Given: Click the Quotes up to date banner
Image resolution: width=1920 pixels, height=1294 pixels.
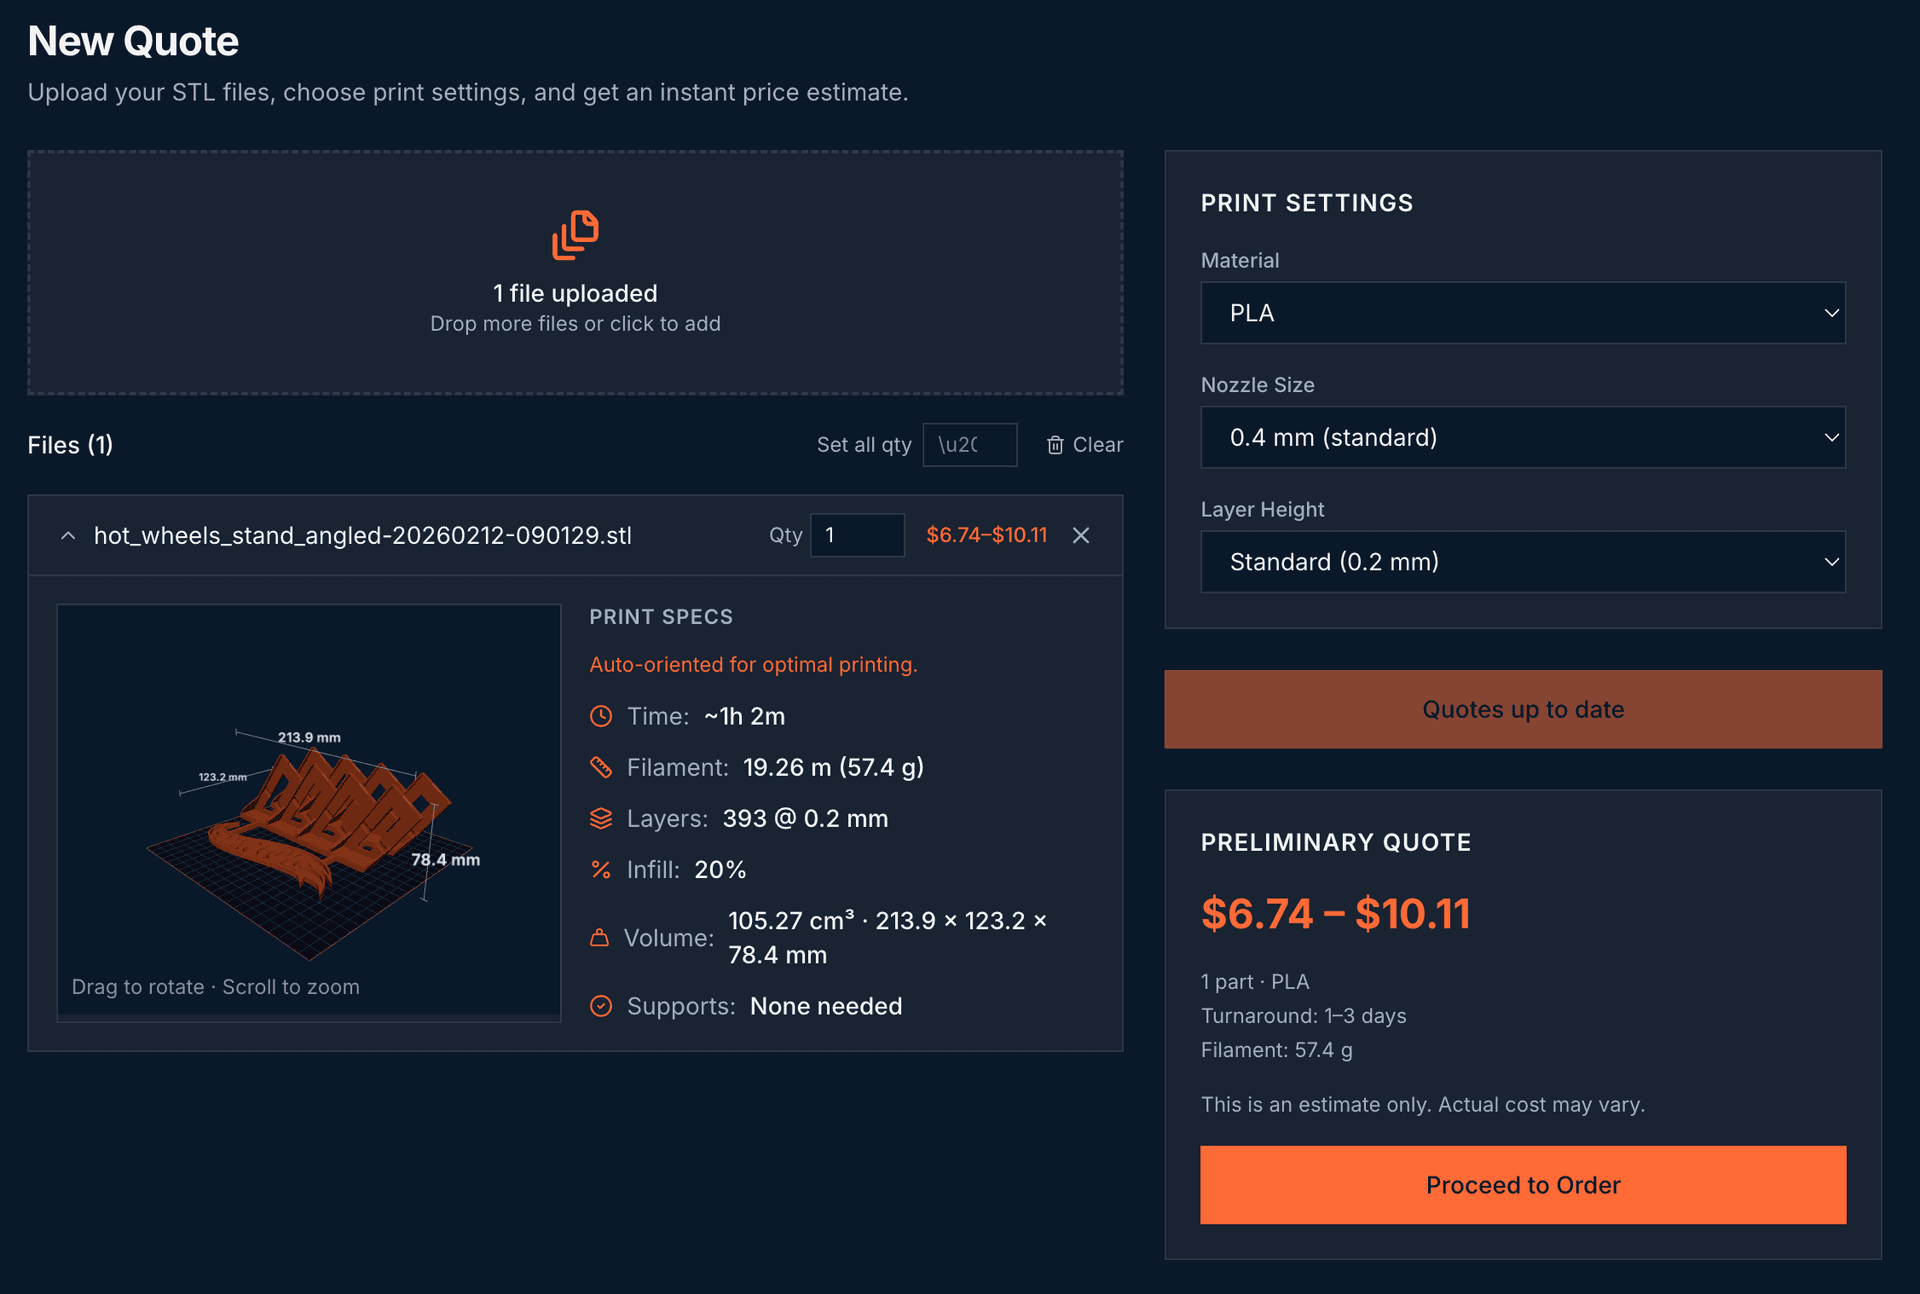Looking at the screenshot, I should 1522,709.
